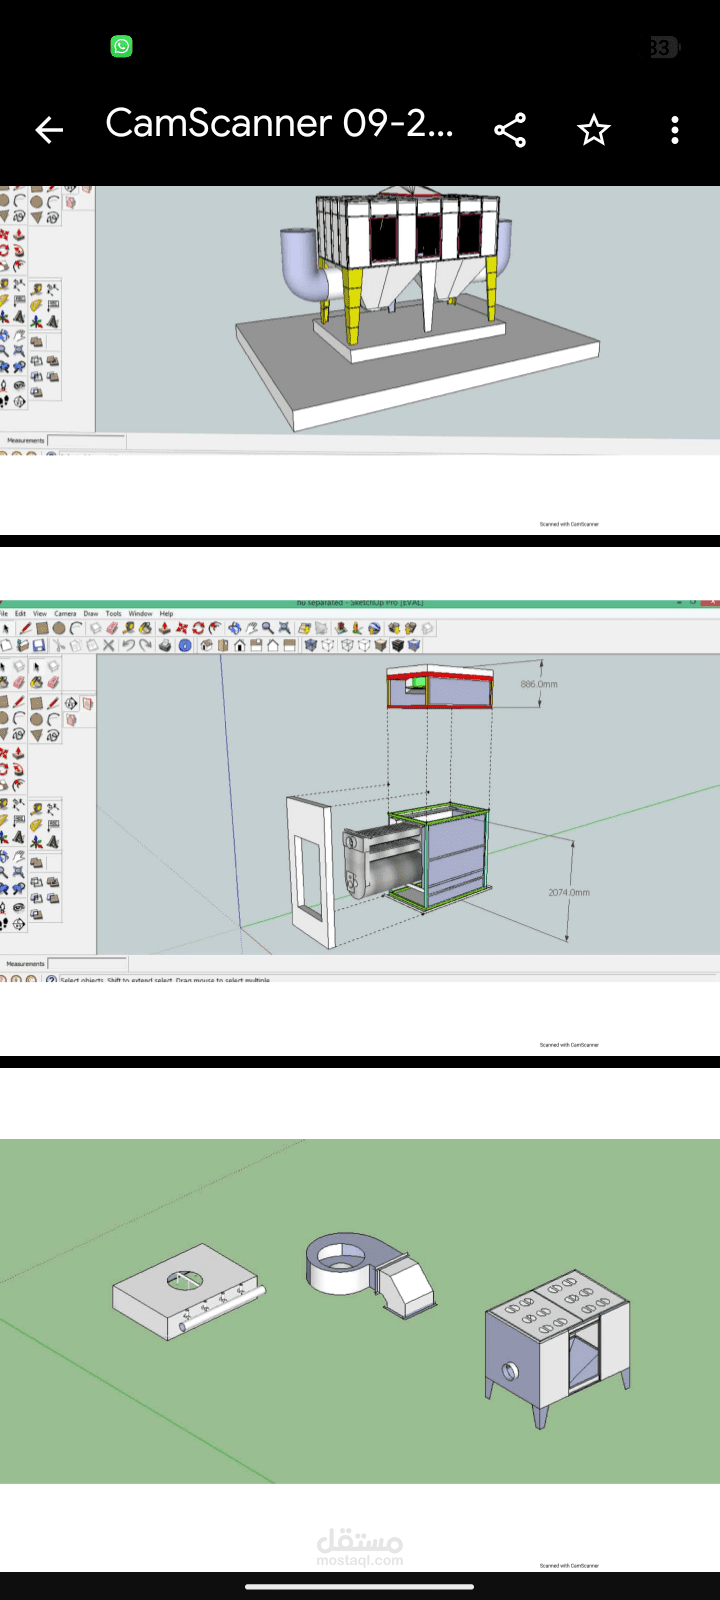Viewport: 720px width, 1600px height.
Task: Select the Zoom magnifier tool icon
Action: 267,628
